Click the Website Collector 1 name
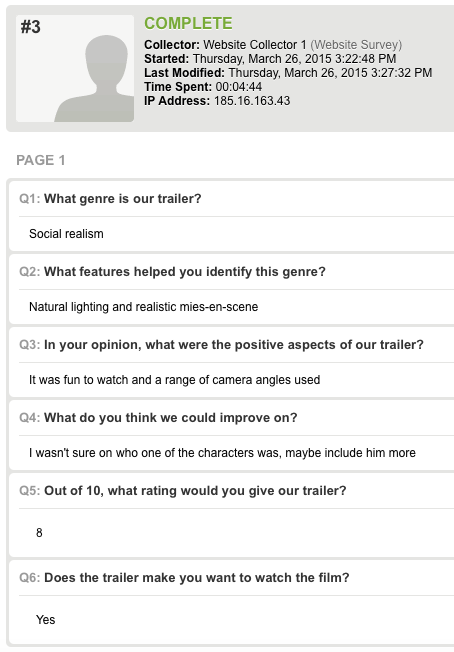 pos(255,44)
